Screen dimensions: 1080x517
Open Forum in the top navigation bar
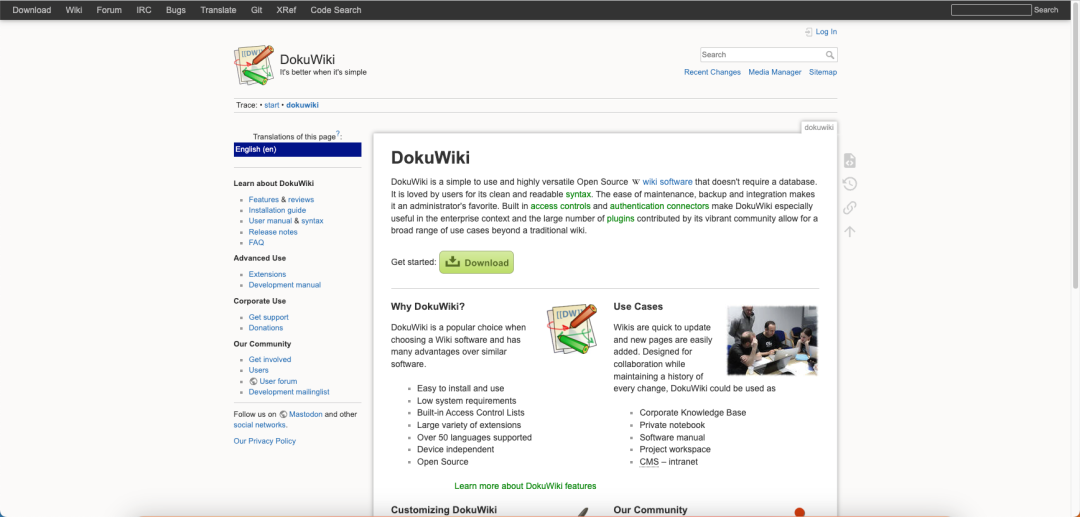(x=109, y=10)
